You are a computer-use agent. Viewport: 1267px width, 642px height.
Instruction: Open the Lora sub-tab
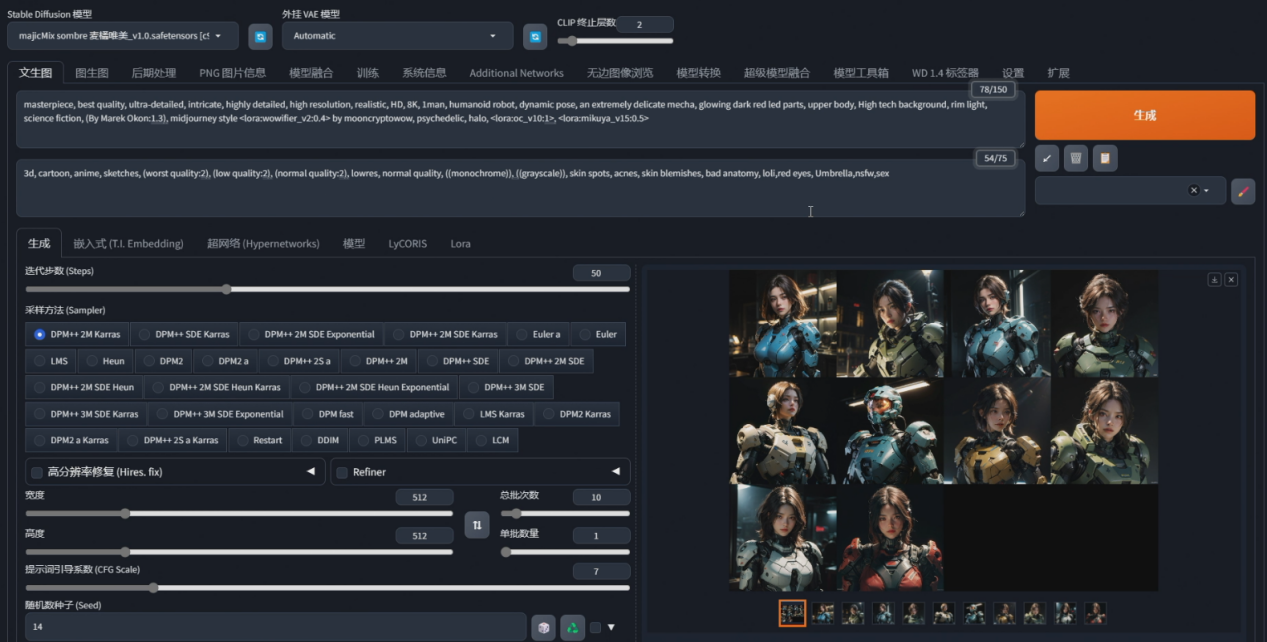(x=460, y=243)
